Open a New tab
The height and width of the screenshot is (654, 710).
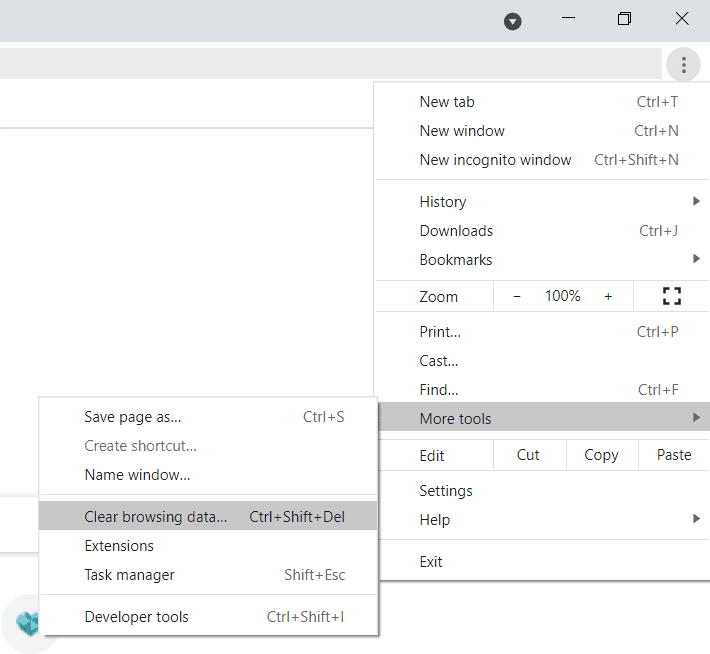[542, 102]
